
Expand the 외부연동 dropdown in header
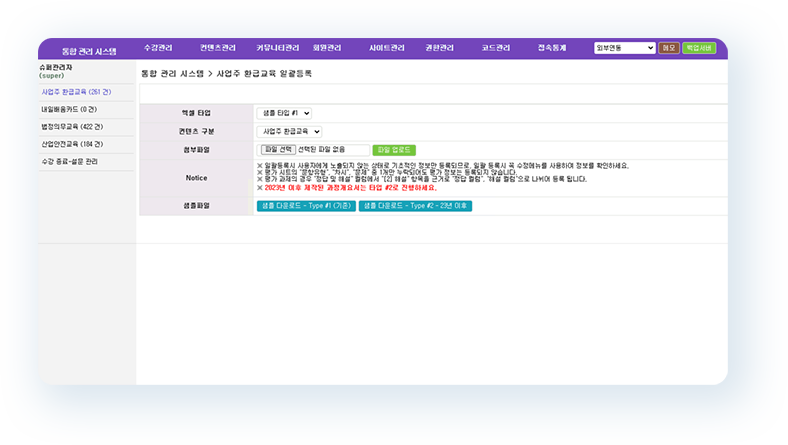coord(624,48)
